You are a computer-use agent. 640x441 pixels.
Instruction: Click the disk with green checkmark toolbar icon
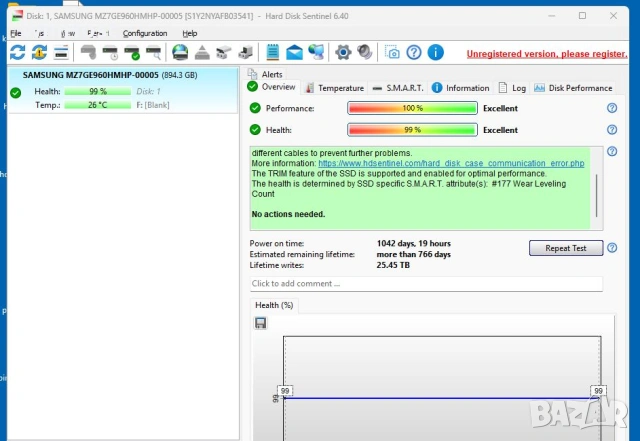tap(132, 53)
